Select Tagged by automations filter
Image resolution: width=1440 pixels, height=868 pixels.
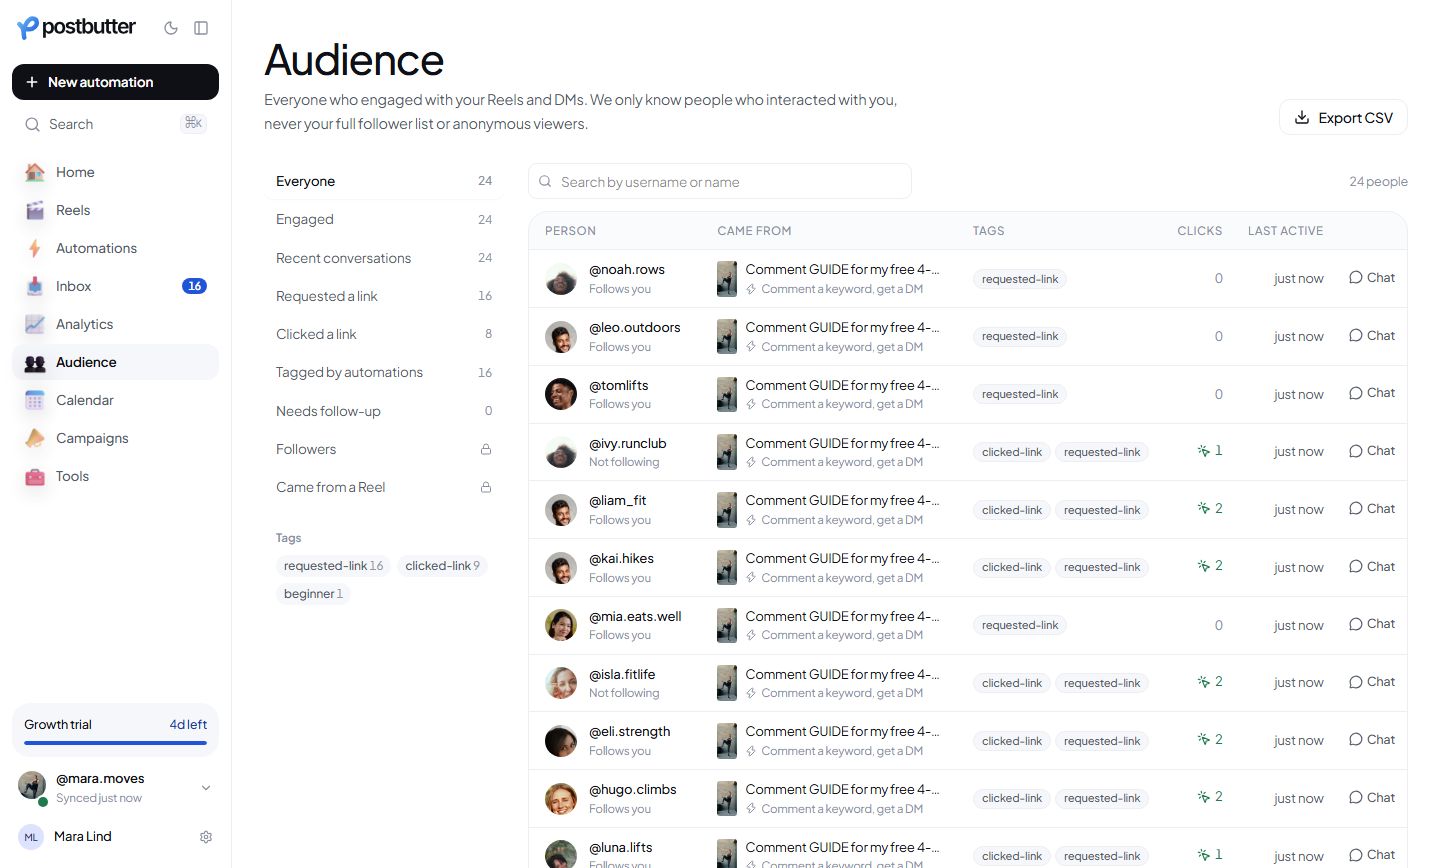coord(384,372)
